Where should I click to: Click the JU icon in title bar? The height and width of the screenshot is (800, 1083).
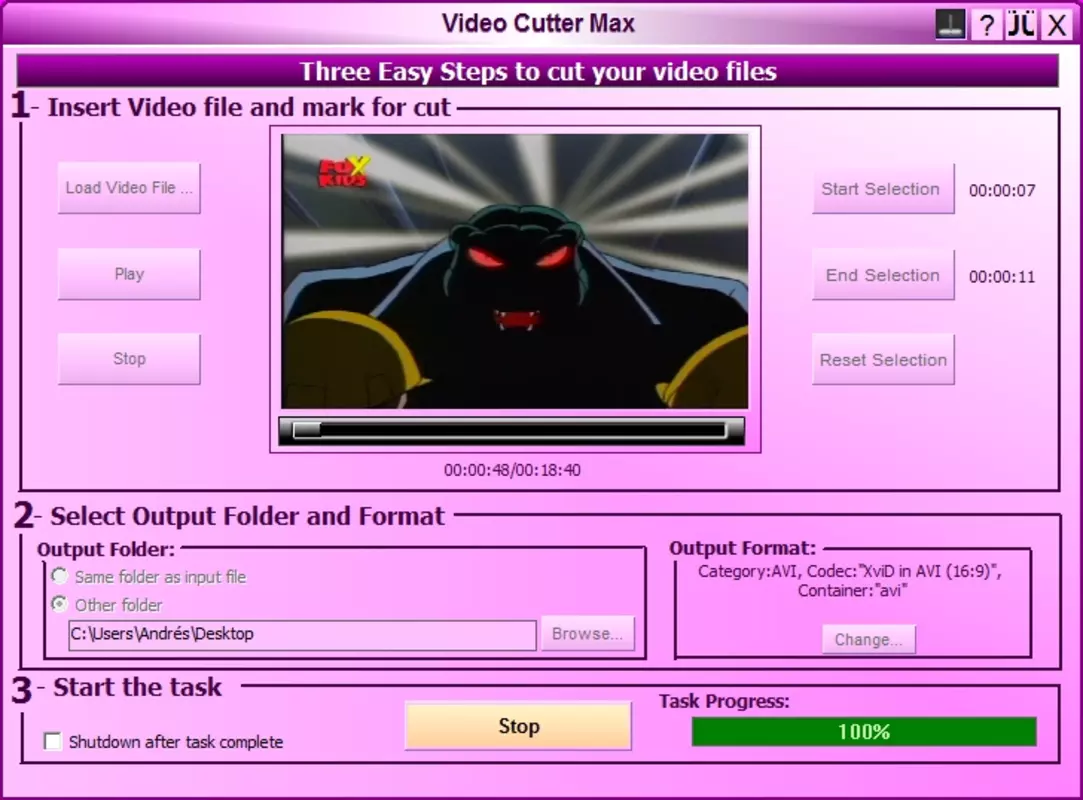pyautogui.click(x=1020, y=25)
